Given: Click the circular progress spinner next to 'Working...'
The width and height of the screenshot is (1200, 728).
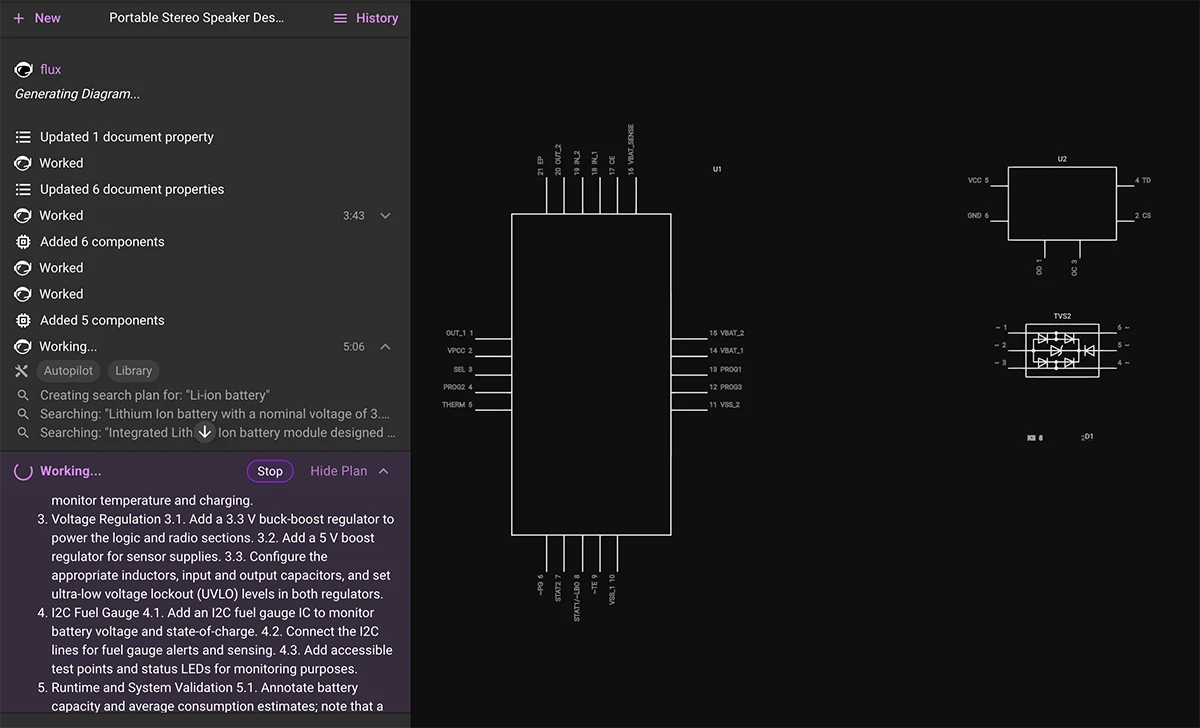Looking at the screenshot, I should click(23, 470).
